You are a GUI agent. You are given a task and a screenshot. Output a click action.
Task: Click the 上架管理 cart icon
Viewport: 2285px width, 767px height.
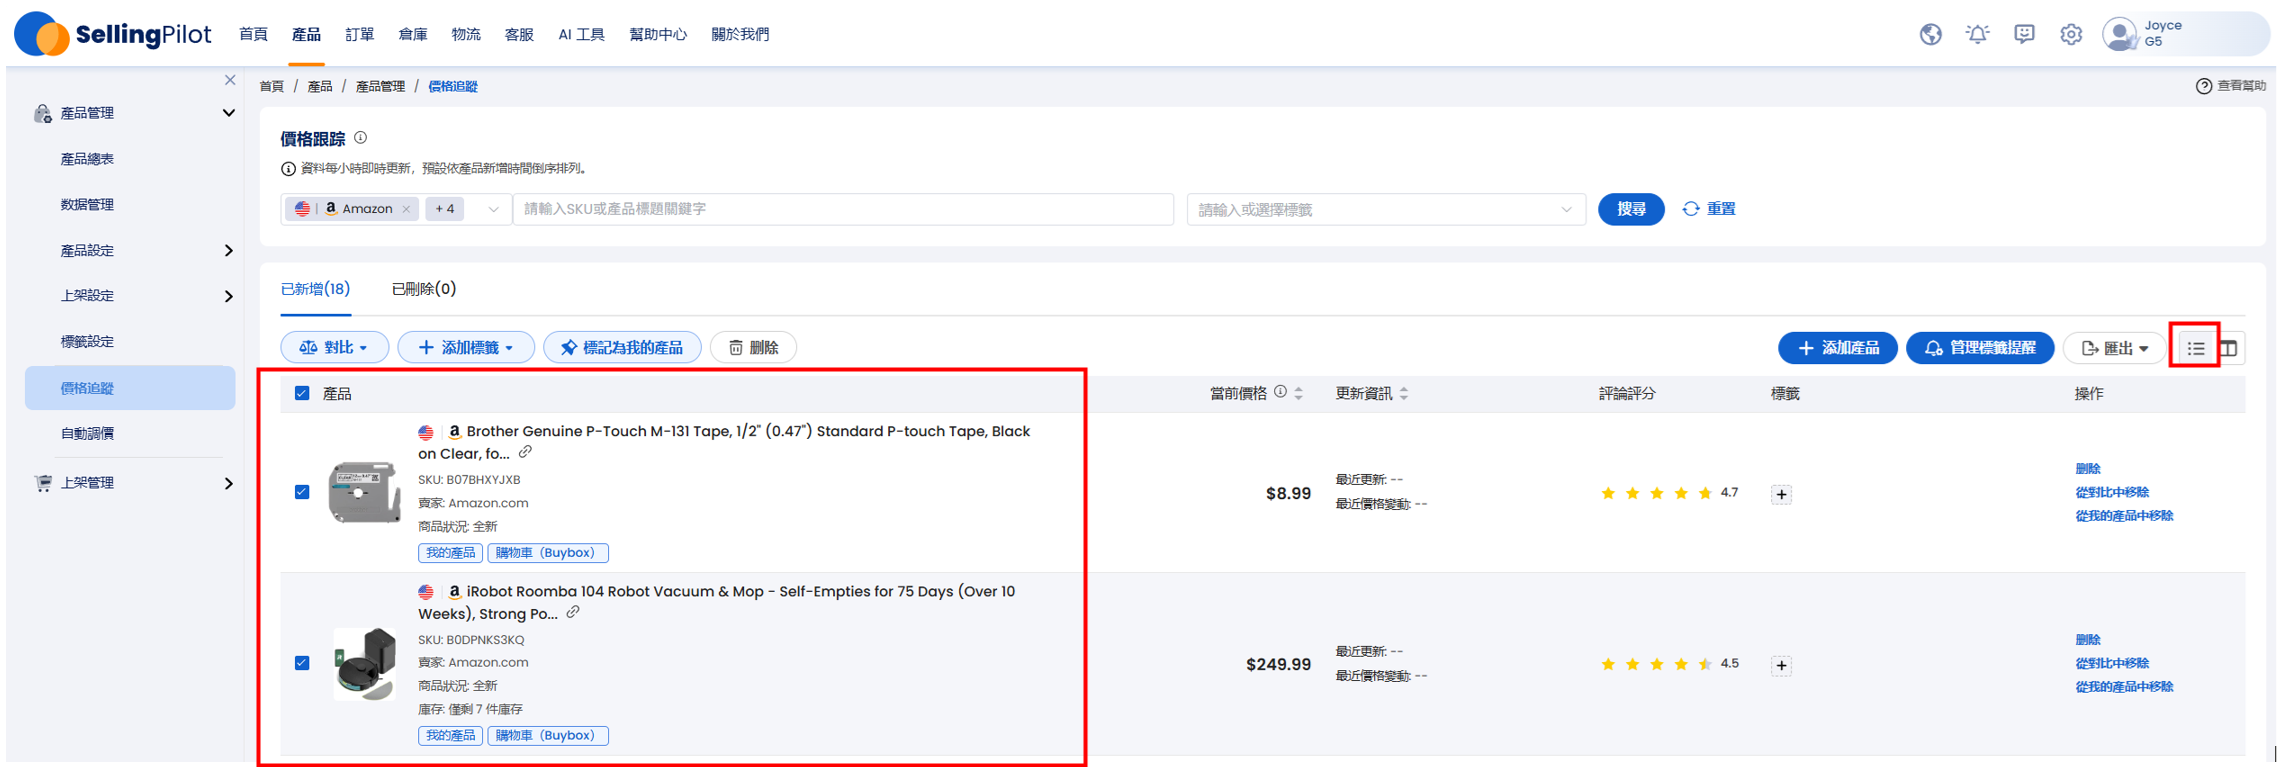click(42, 483)
